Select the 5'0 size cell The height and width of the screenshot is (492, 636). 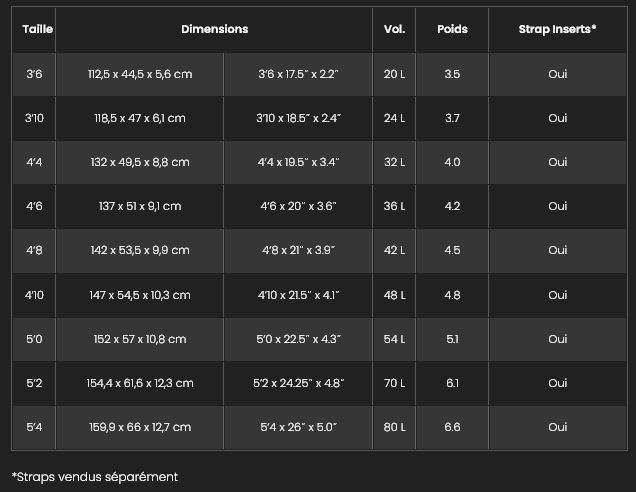(35, 339)
